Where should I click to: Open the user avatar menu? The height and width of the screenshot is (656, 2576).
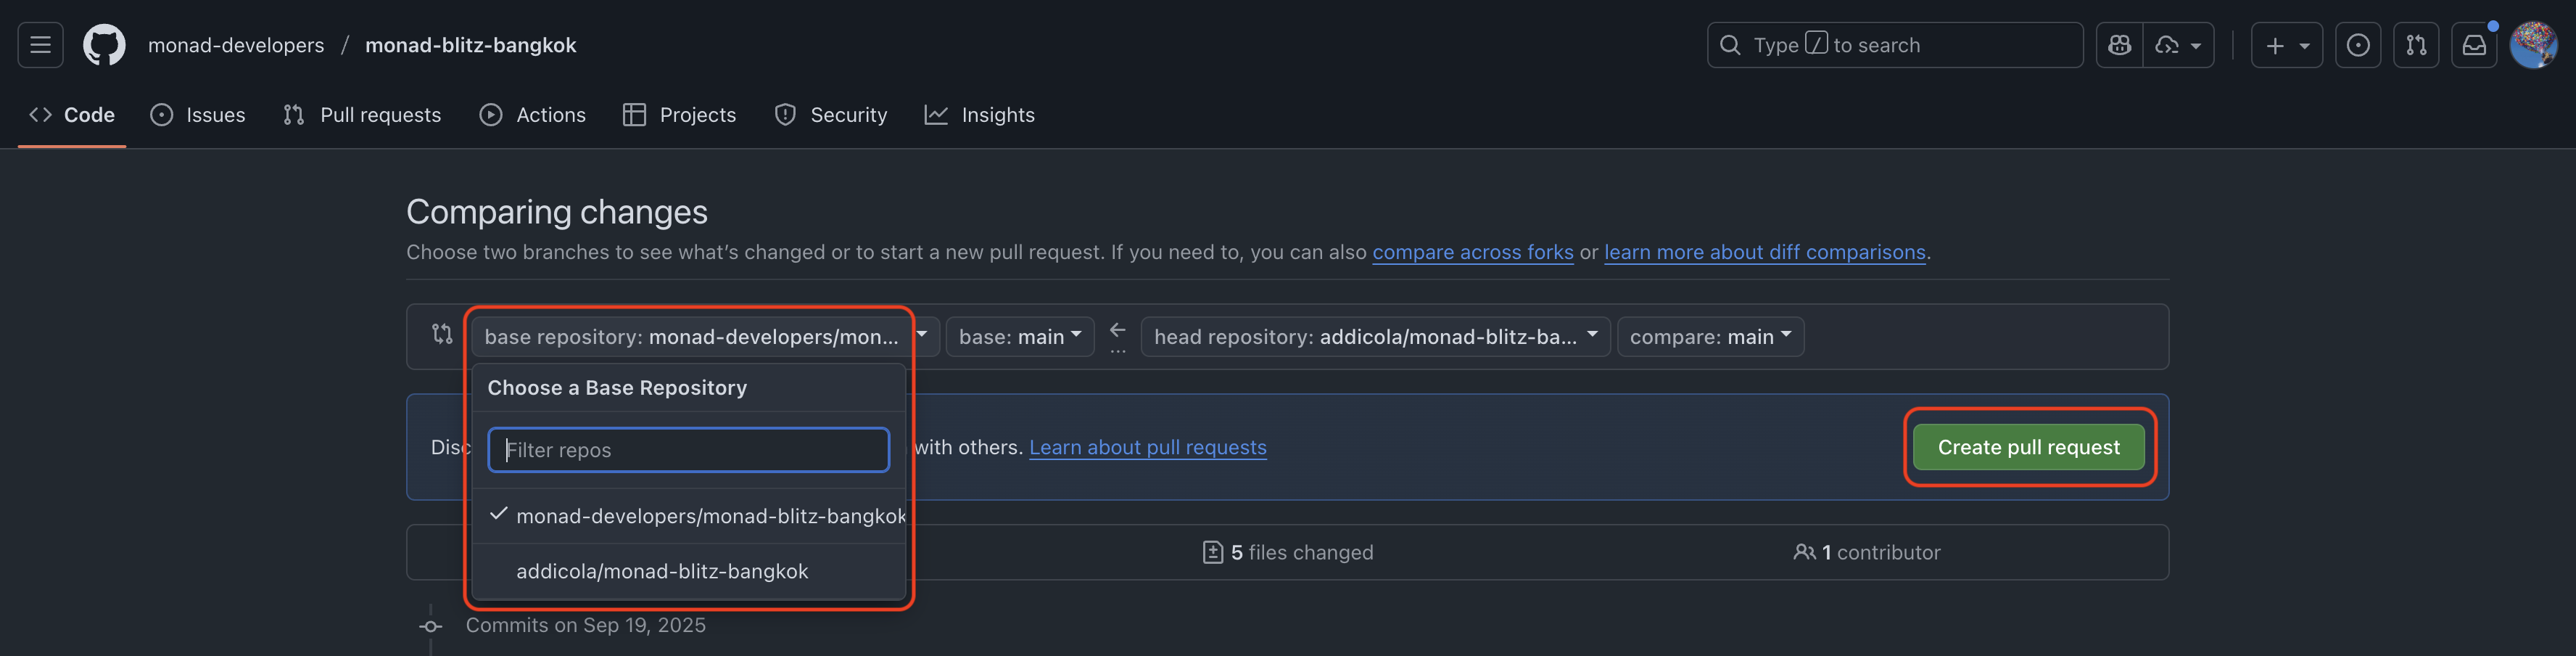(2533, 45)
